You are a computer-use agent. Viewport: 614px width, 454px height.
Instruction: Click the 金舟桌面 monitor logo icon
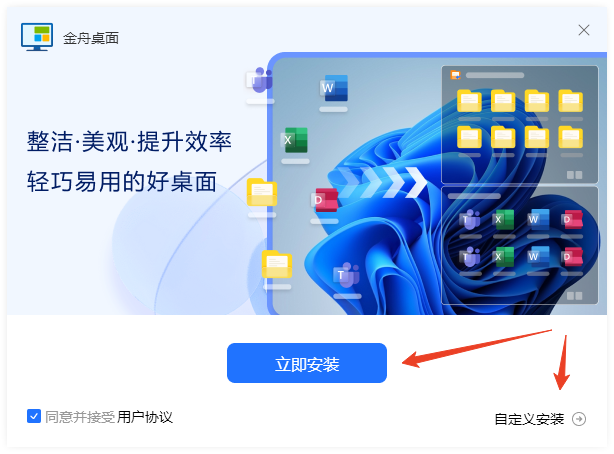click(x=37, y=37)
